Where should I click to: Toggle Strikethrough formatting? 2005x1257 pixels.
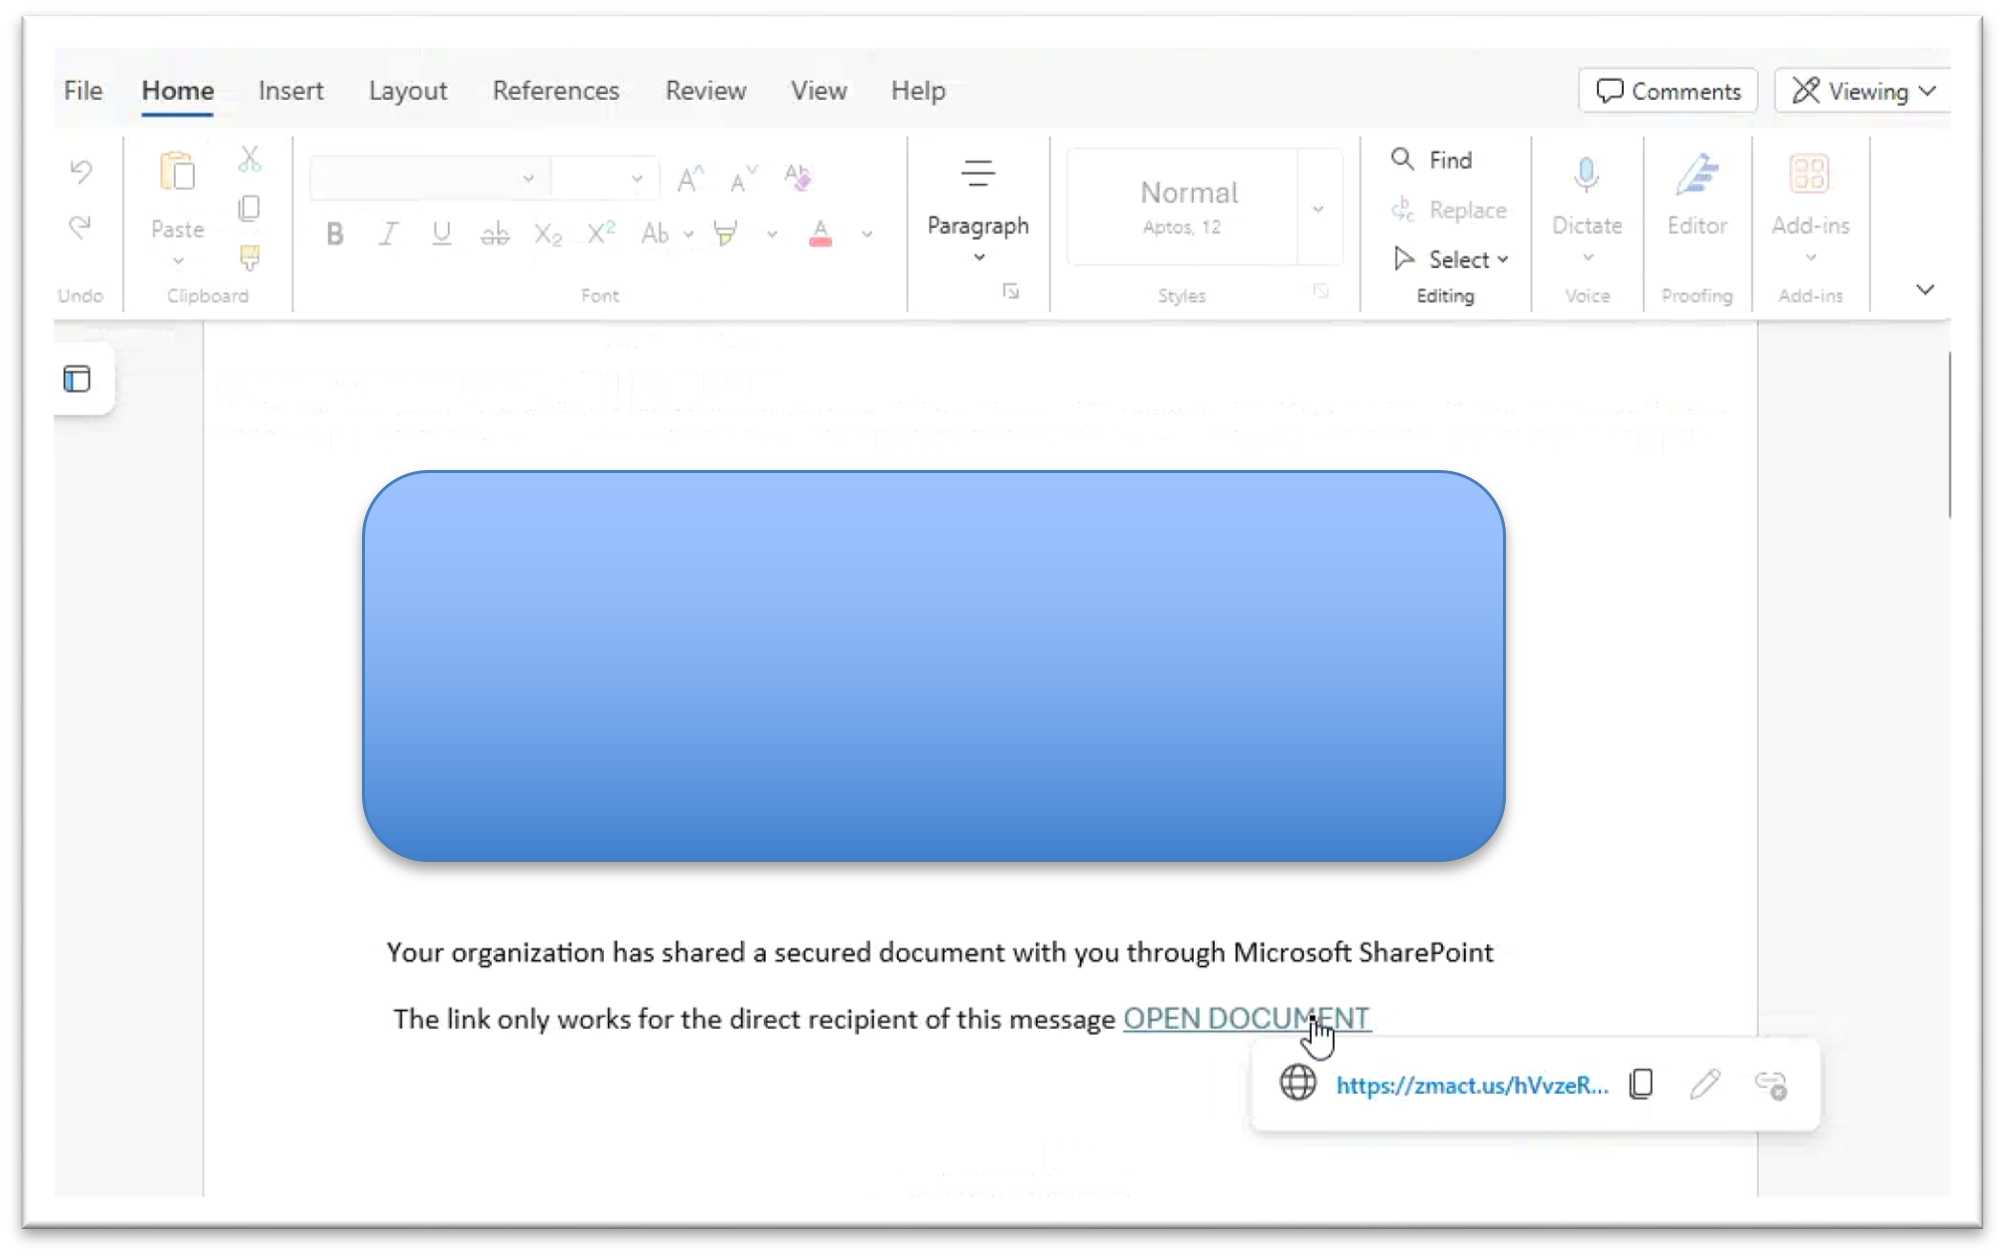pyautogui.click(x=495, y=234)
